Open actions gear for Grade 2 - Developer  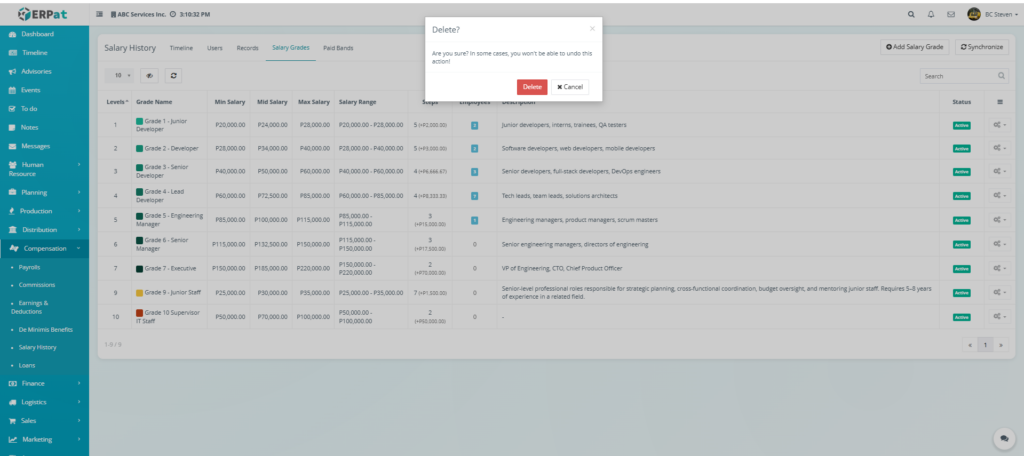(x=999, y=148)
